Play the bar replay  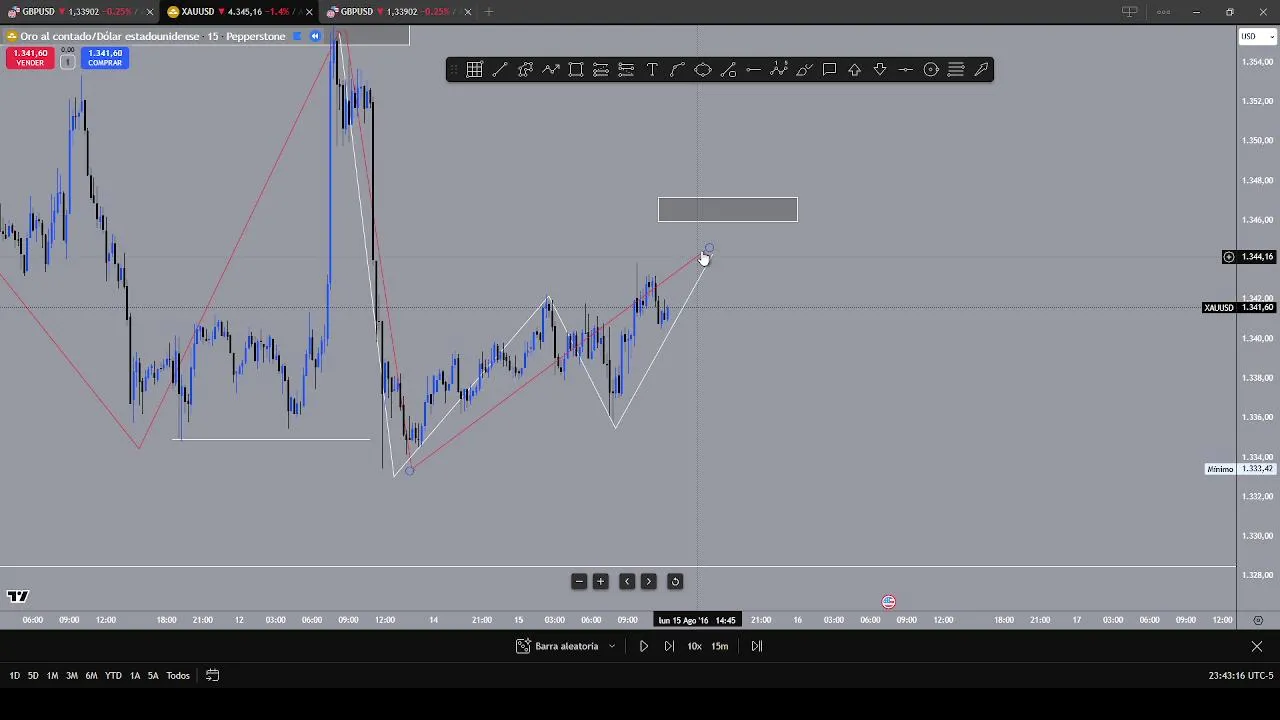click(x=644, y=646)
